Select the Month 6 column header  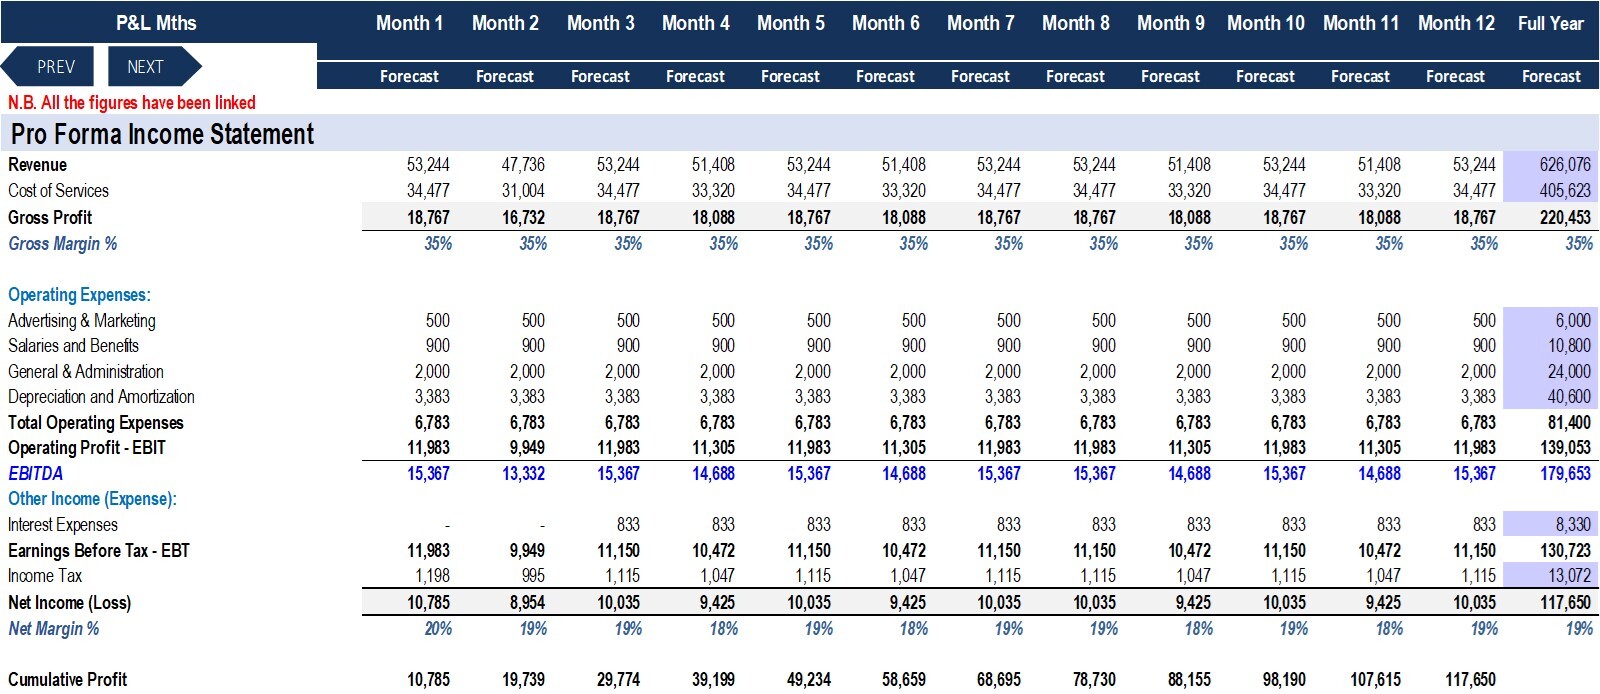click(x=885, y=23)
